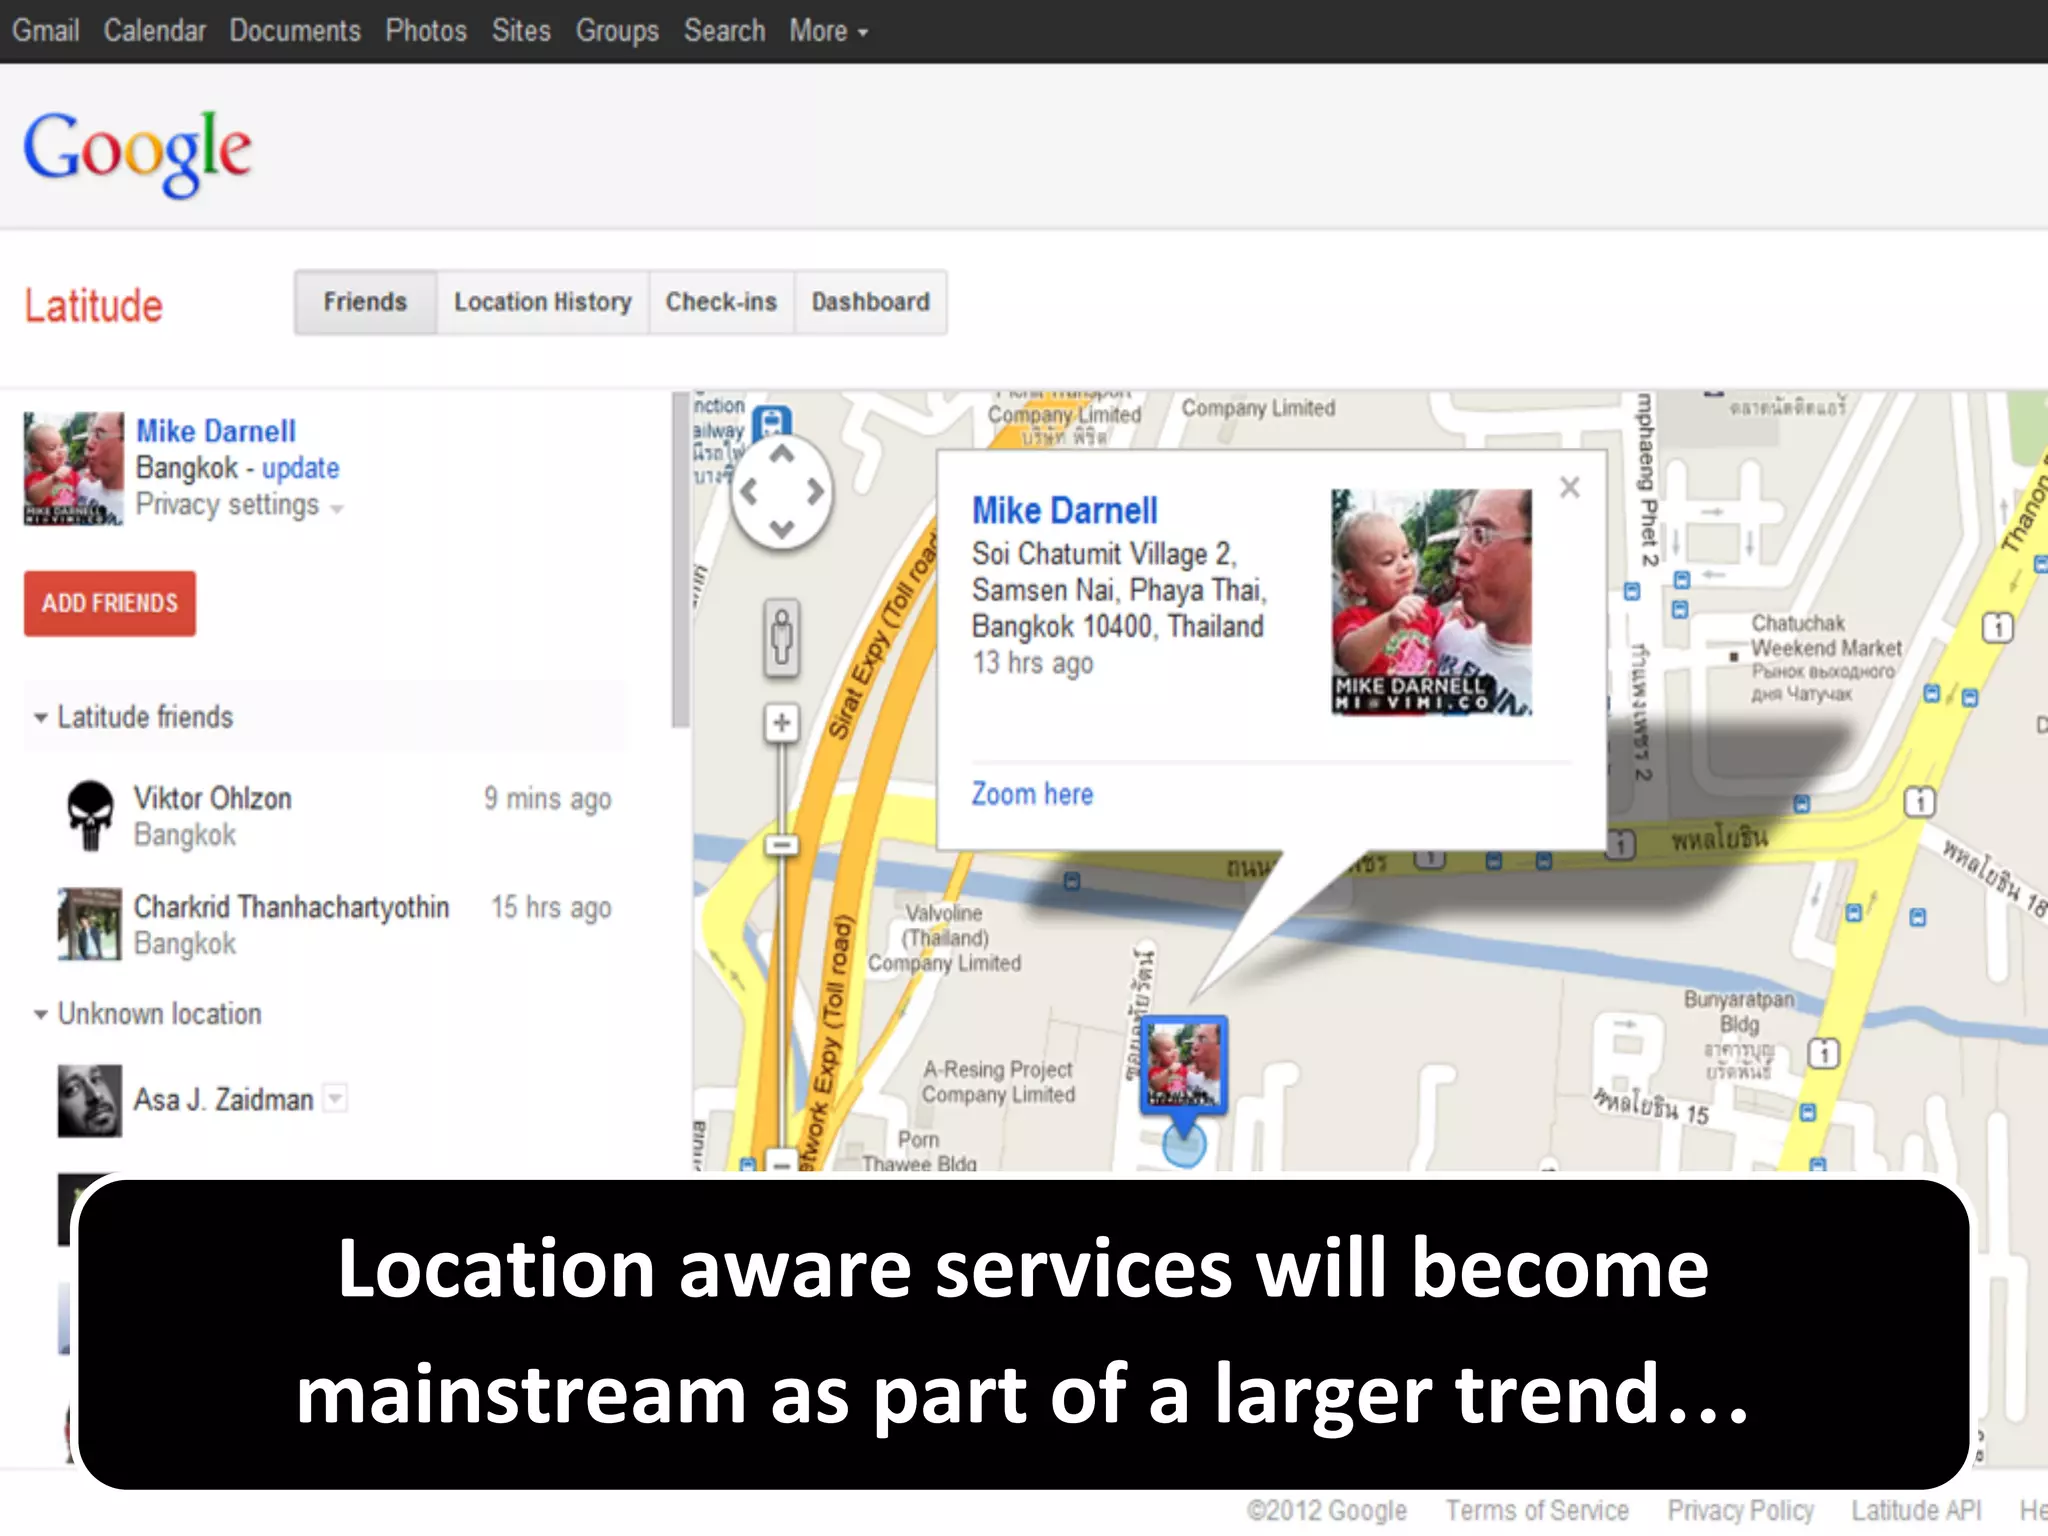The width and height of the screenshot is (2048, 1536).
Task: Zoom in with the plus button
Action: [x=782, y=722]
